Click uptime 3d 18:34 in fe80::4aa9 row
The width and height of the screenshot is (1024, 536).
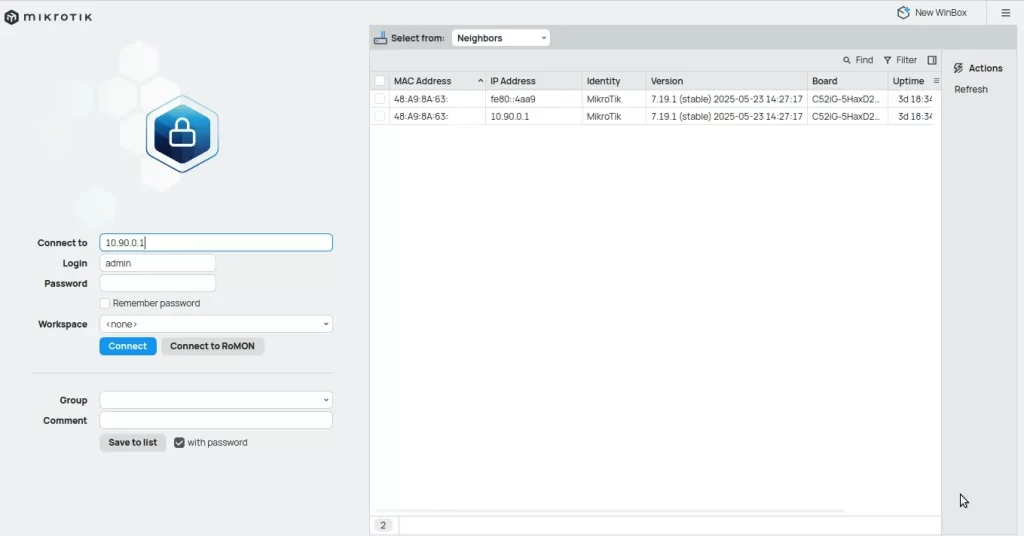[914, 99]
